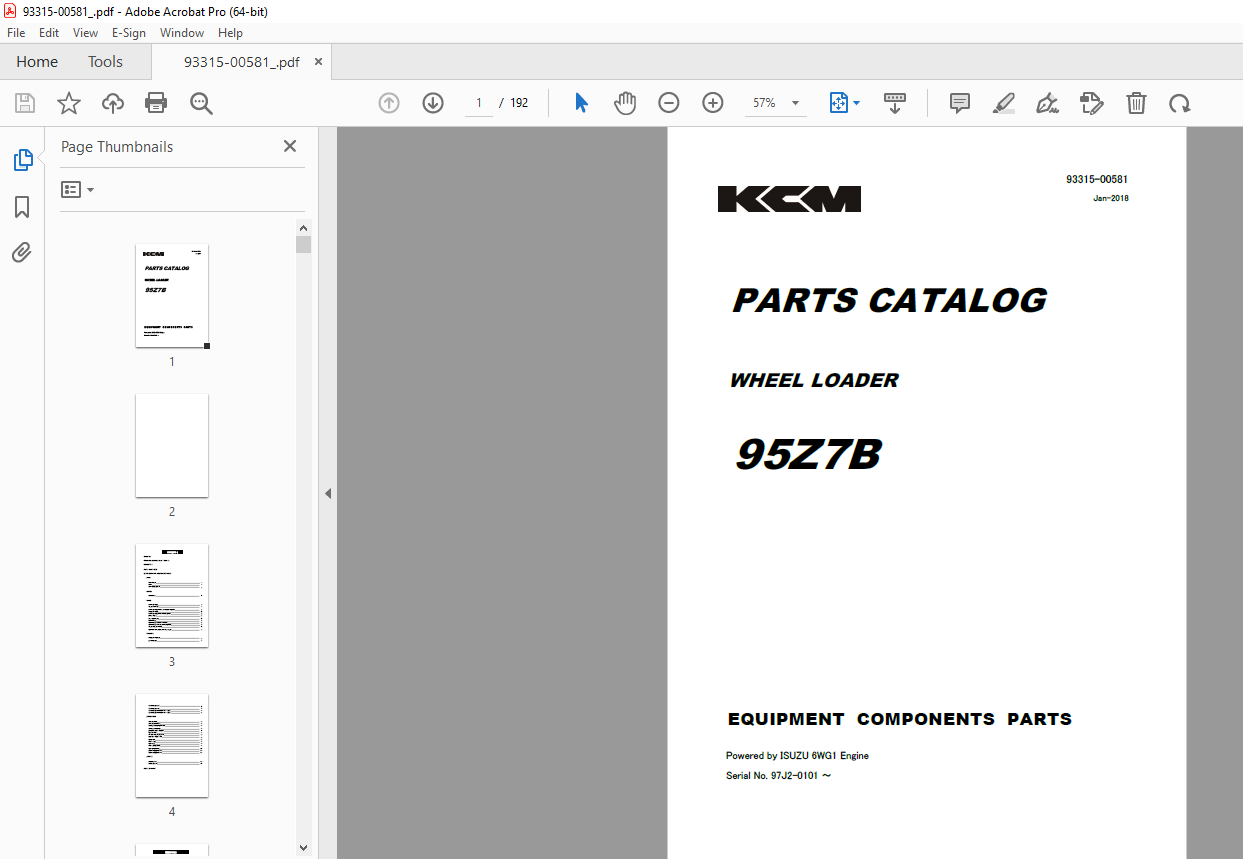Click the document number 93315-00581
This screenshot has height=859, width=1243.
[x=1097, y=179]
